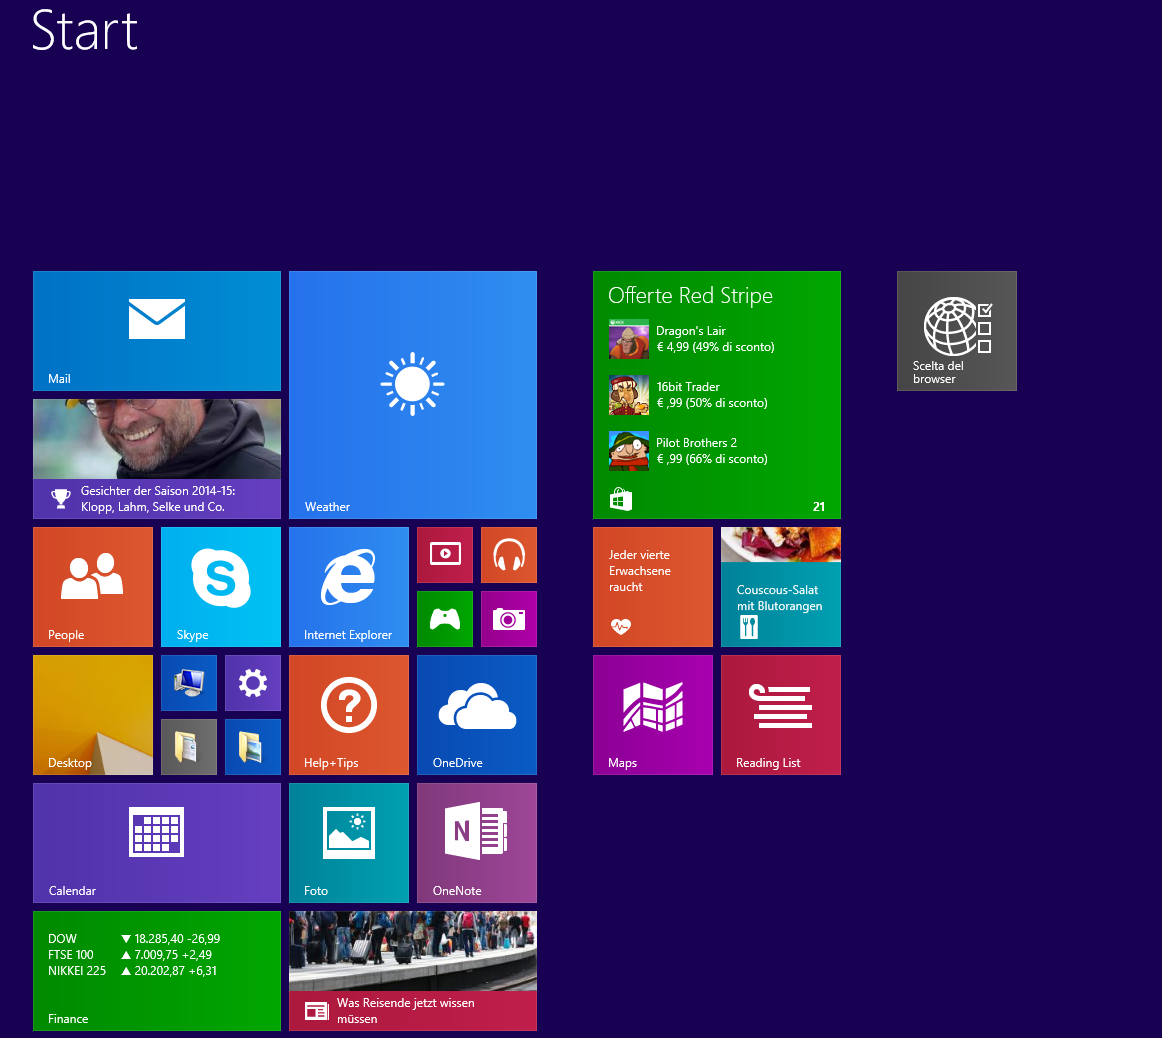1162x1038 pixels.
Task: Click the FTSE 100 stock row
Action: [130, 955]
